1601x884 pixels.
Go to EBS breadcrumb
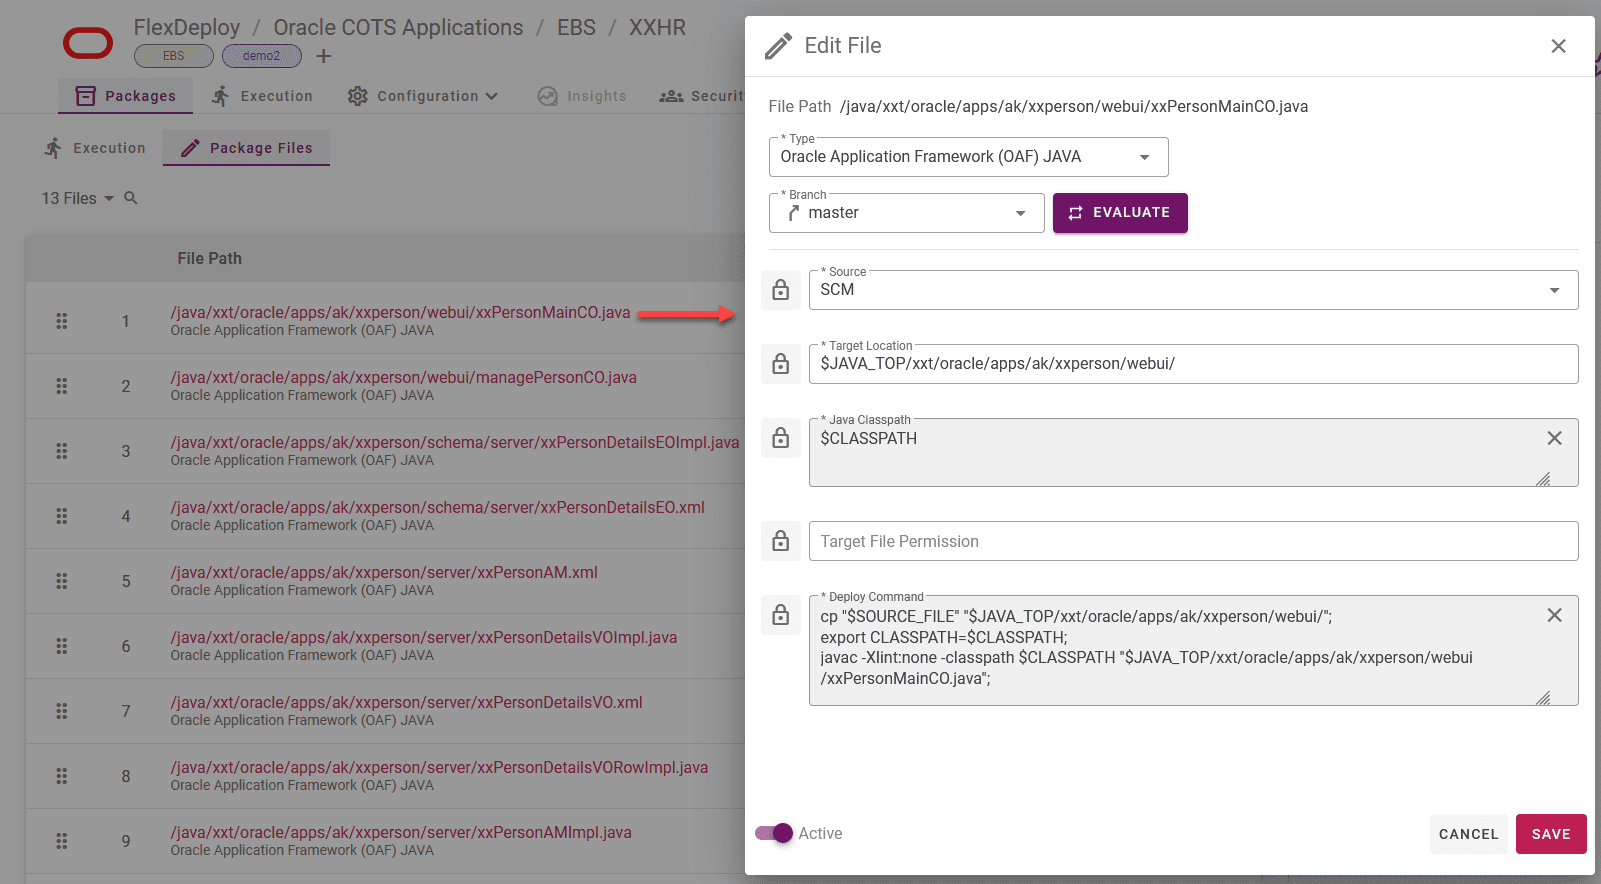[576, 28]
